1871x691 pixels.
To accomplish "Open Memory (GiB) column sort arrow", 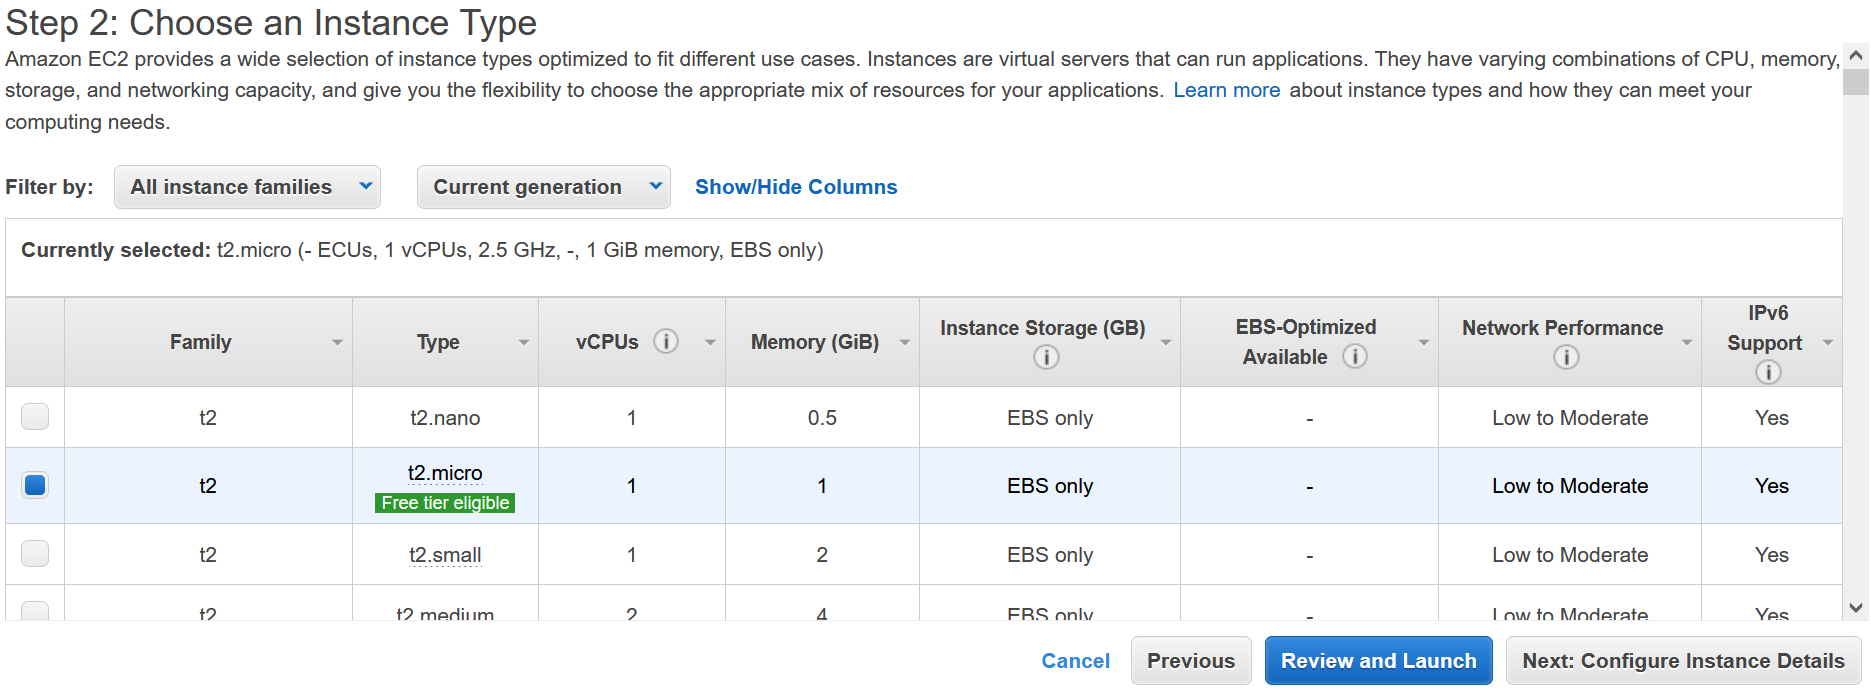I will 905,342.
